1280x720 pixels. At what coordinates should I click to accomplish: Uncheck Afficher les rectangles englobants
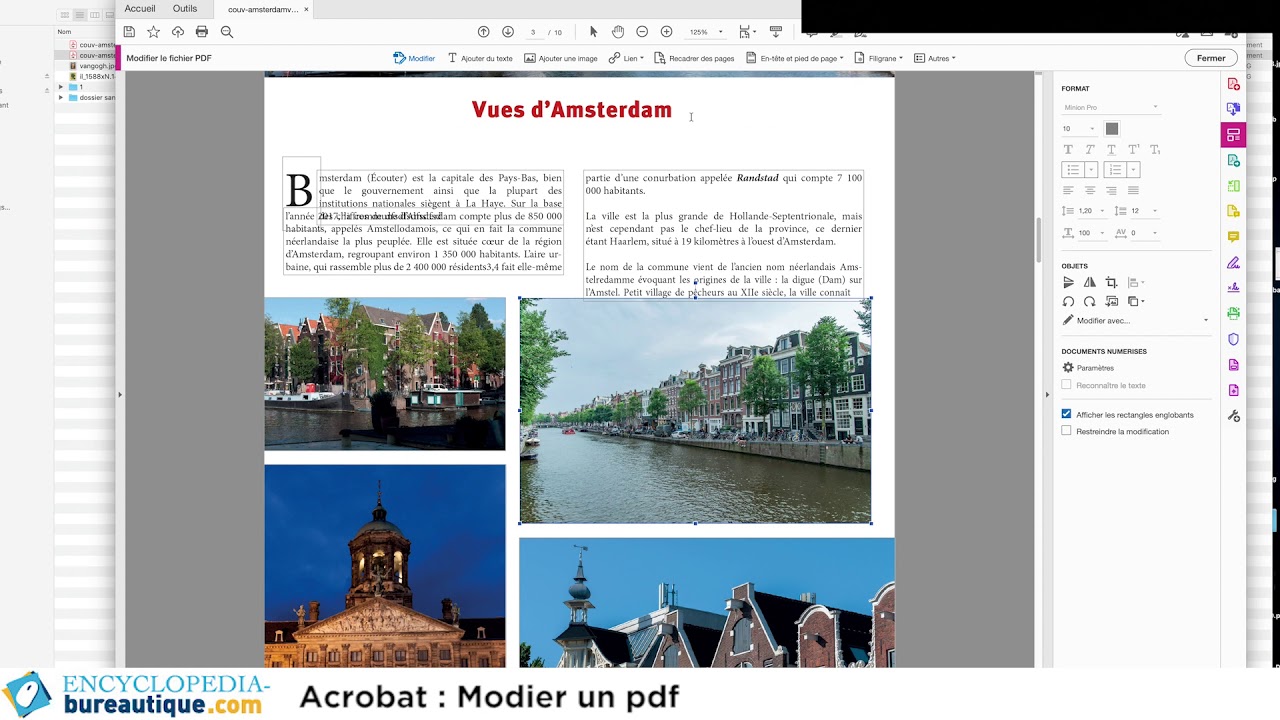pos(1066,414)
